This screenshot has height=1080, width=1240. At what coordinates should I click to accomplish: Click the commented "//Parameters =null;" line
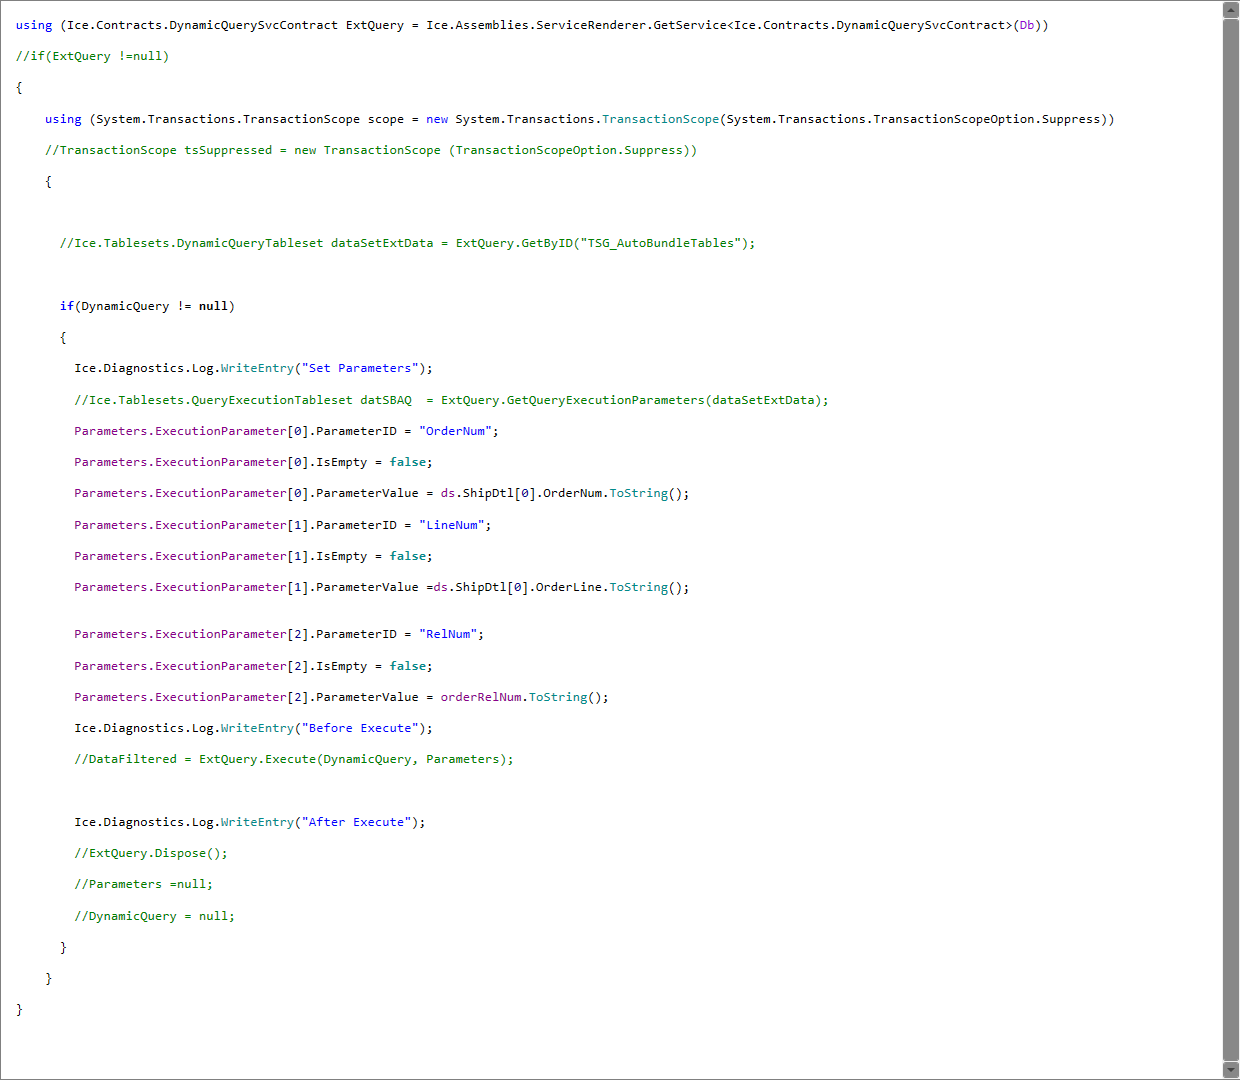(x=143, y=884)
